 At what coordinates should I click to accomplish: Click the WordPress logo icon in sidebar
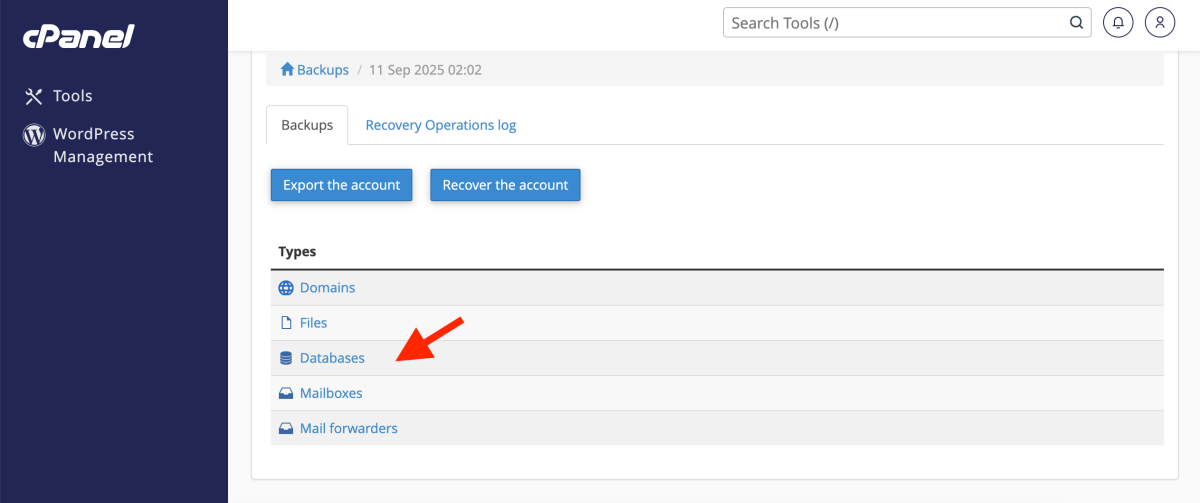pyautogui.click(x=34, y=134)
